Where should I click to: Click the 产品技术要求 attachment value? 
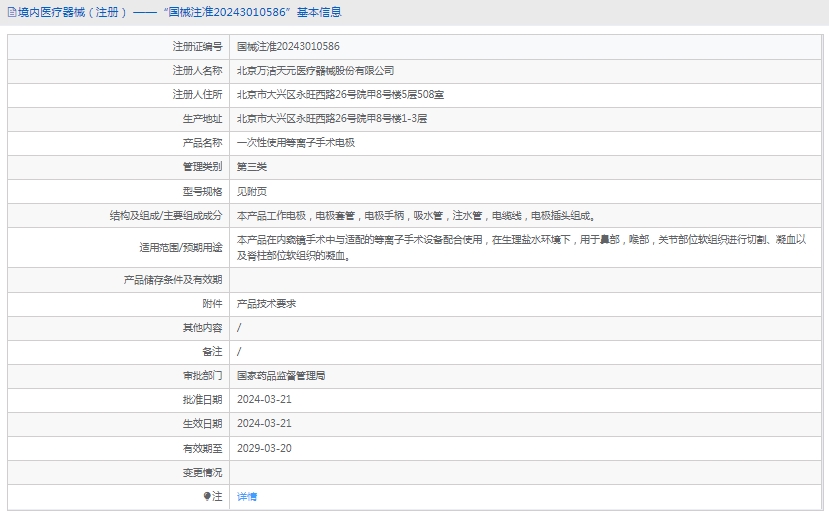pos(266,303)
